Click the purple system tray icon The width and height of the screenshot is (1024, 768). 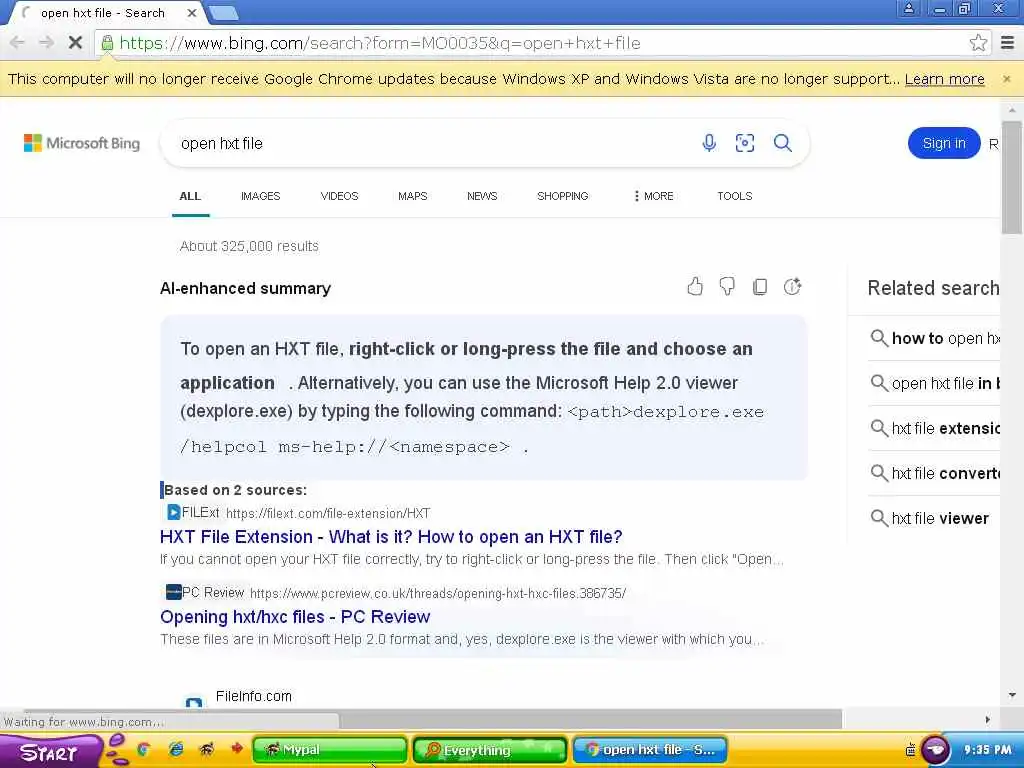pyautogui.click(x=935, y=750)
